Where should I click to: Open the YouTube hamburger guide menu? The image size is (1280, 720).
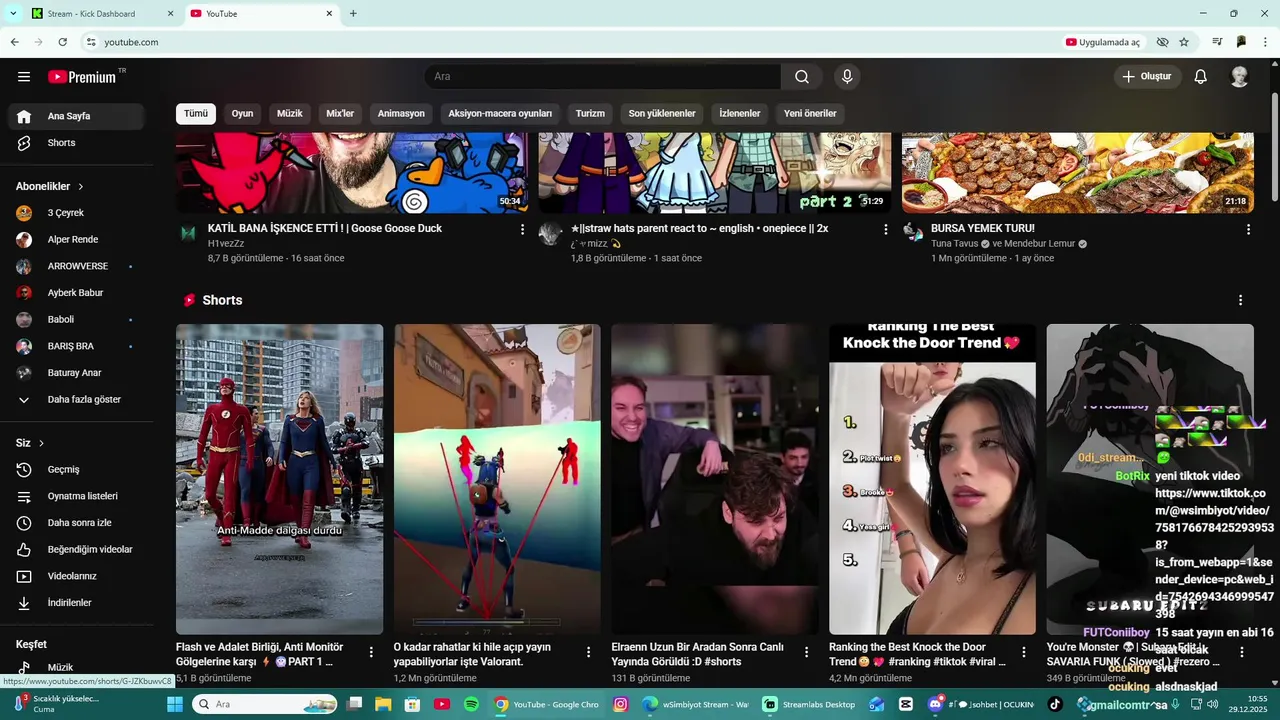(24, 77)
